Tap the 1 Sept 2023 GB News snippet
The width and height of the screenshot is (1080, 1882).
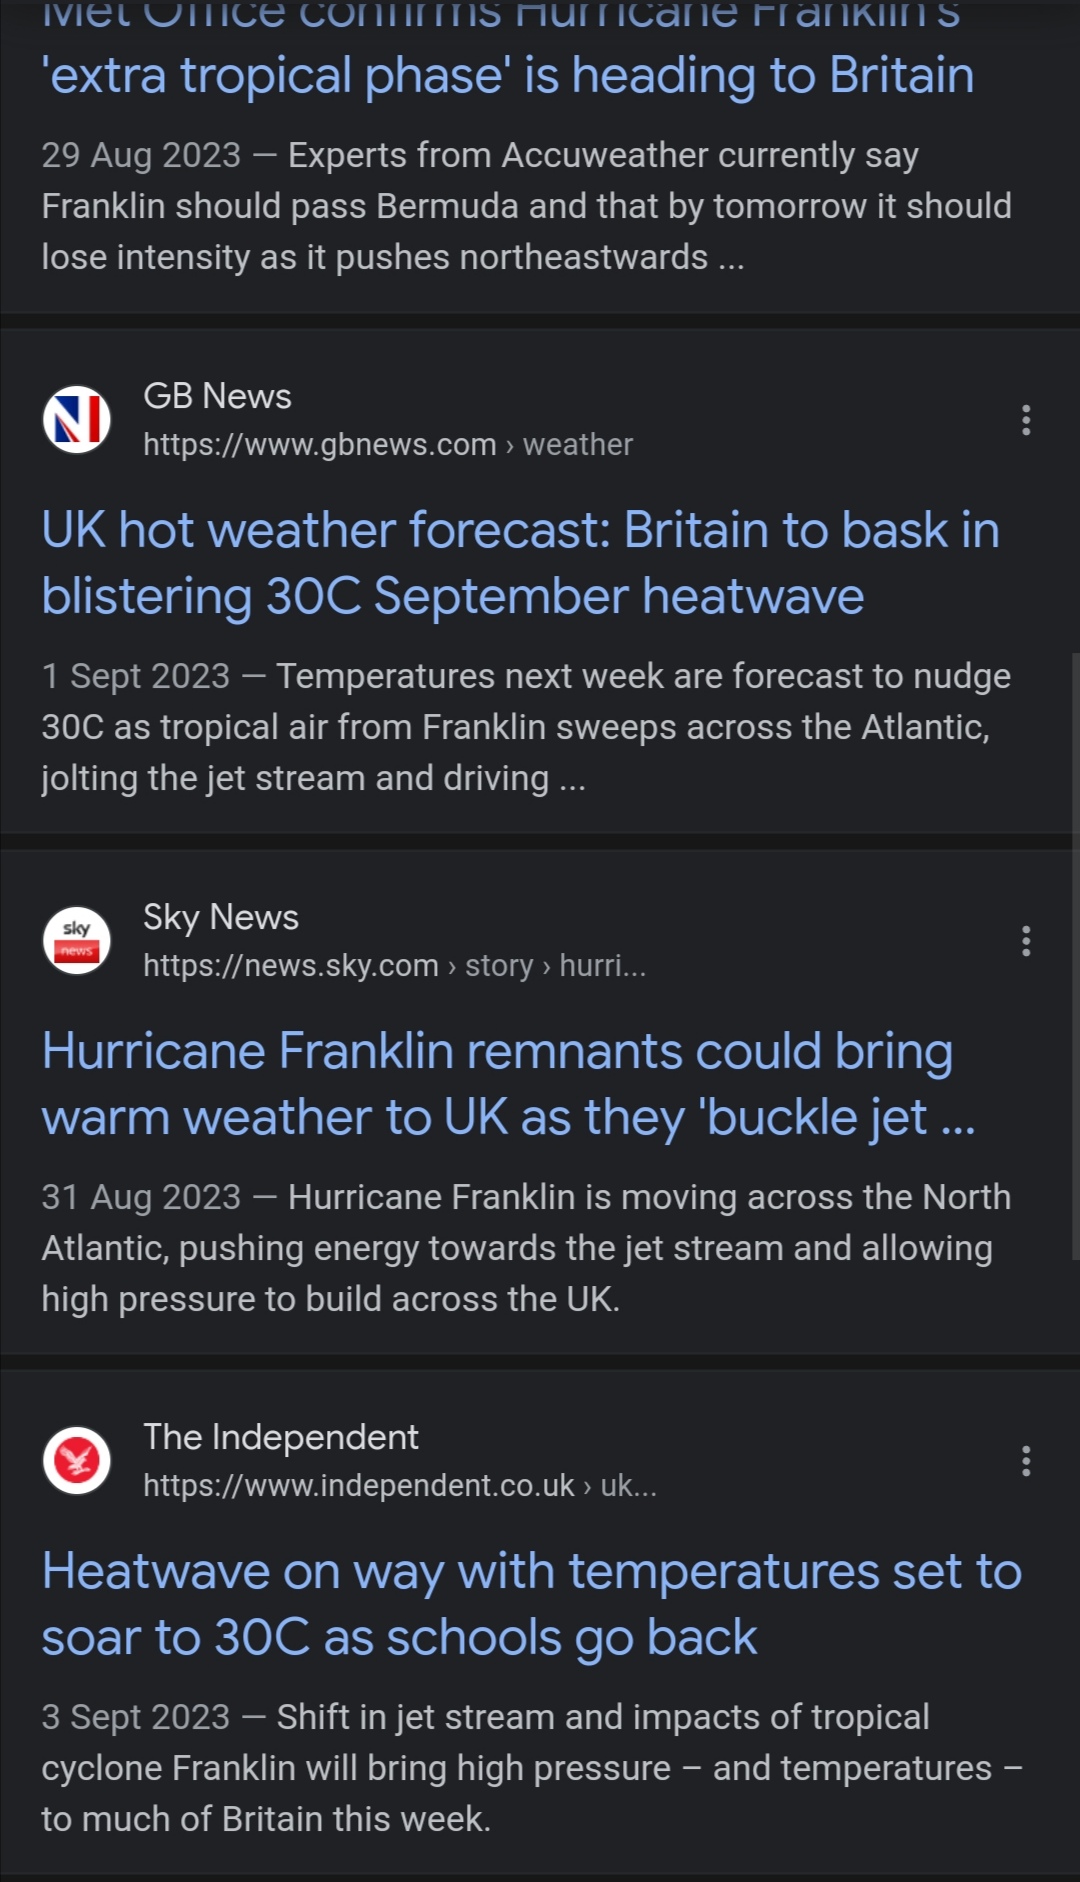[x=526, y=727]
